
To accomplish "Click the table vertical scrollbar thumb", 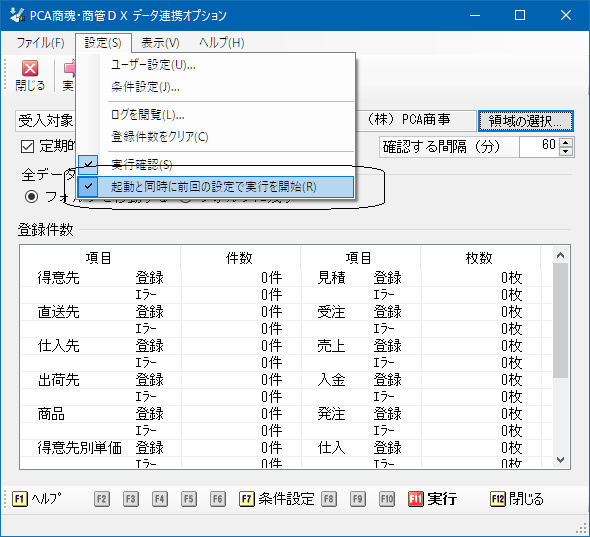I will point(560,321).
